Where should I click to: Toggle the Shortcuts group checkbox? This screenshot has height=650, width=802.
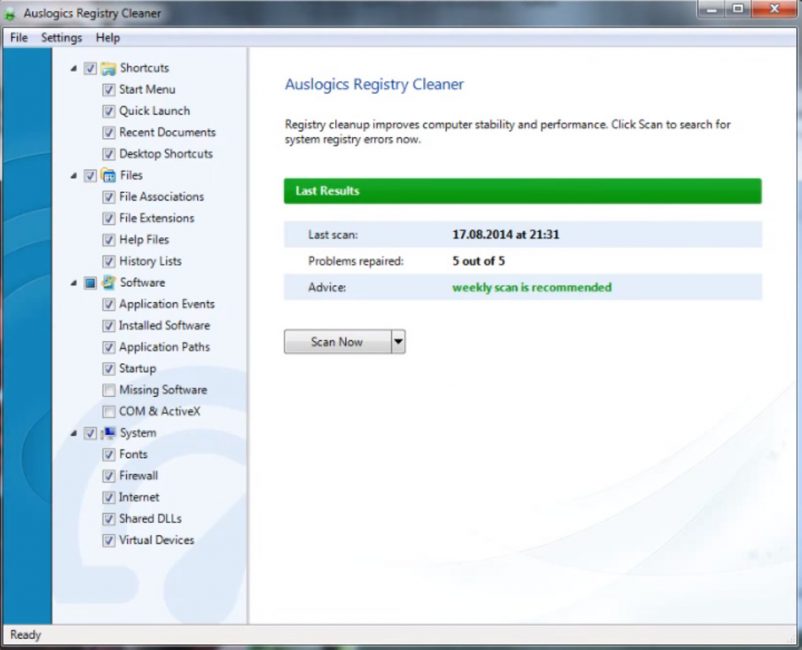click(90, 69)
